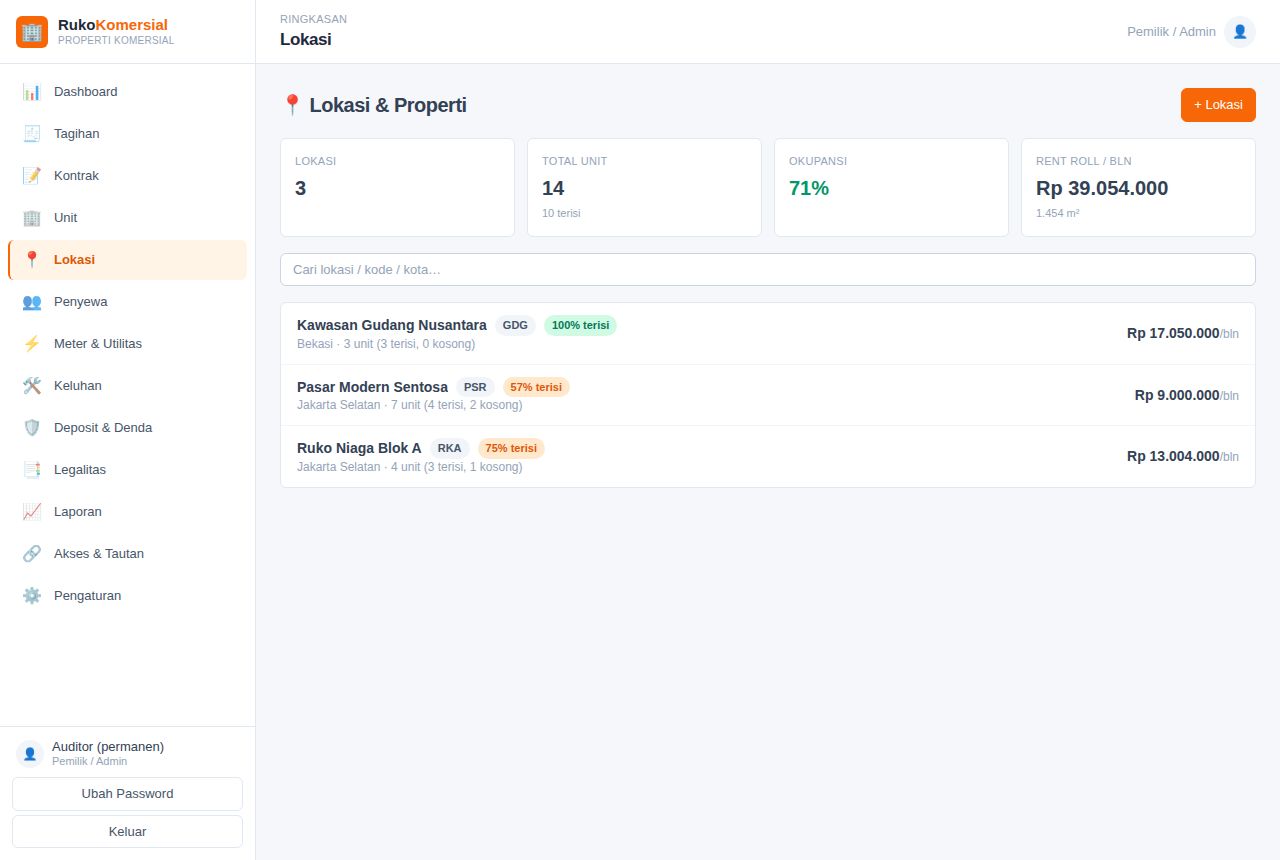The image size is (1280, 860).
Task: Click the Legalitas bookmark tabs icon
Action: point(32,470)
